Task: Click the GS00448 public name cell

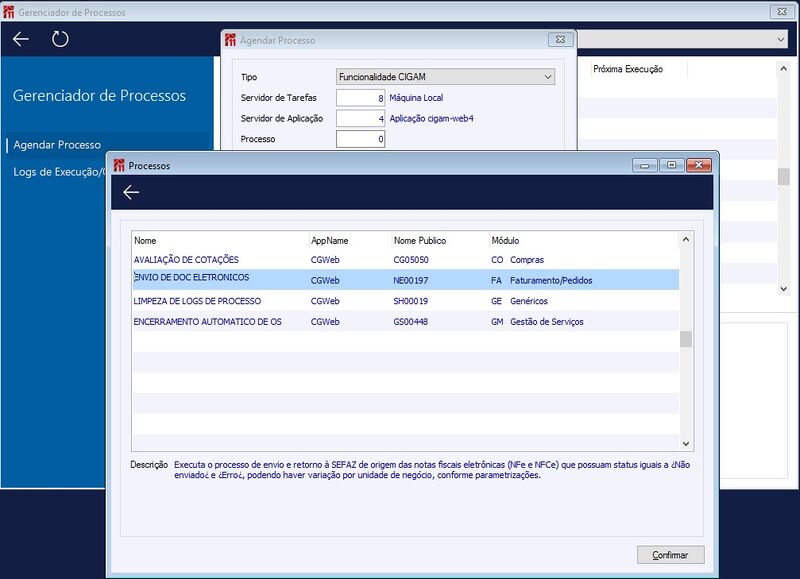Action: tap(410, 322)
